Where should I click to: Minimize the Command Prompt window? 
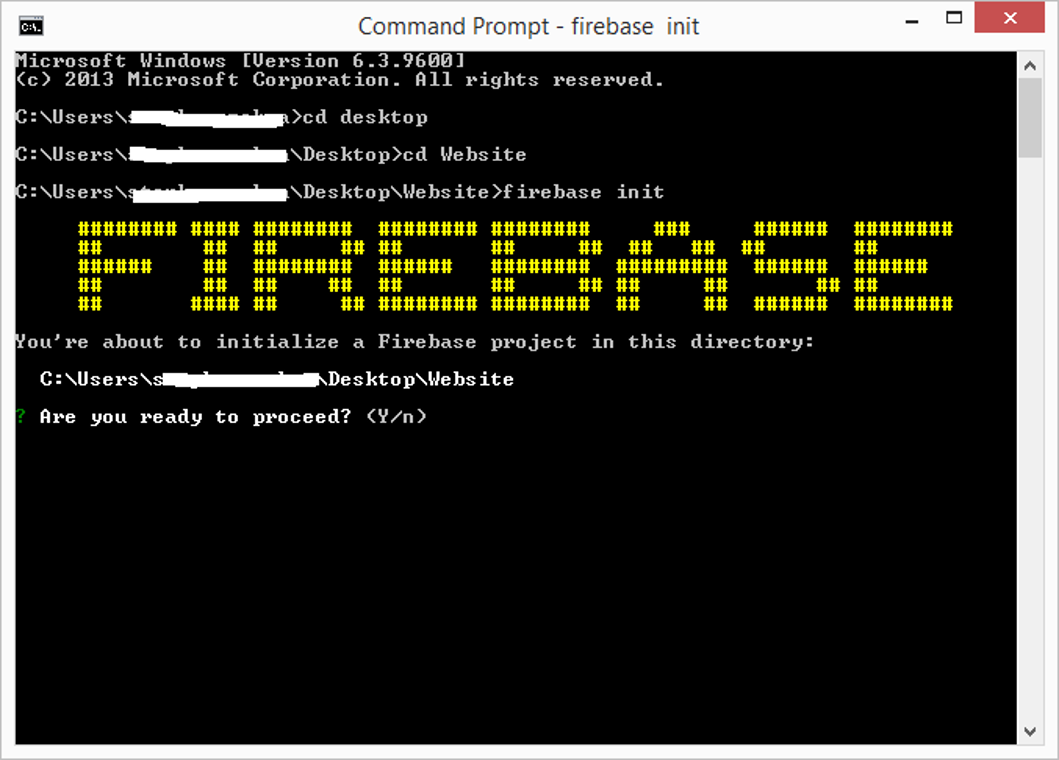tap(912, 19)
